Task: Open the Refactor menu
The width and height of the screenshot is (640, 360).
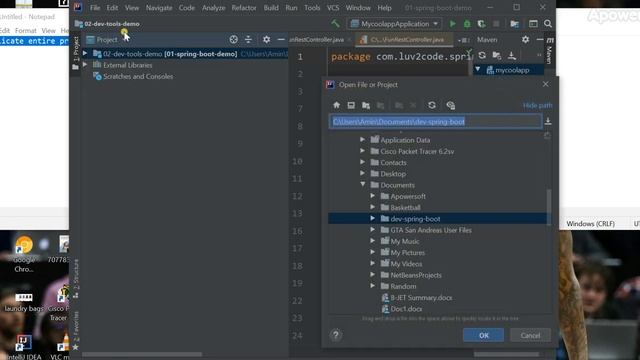Action: tap(244, 7)
